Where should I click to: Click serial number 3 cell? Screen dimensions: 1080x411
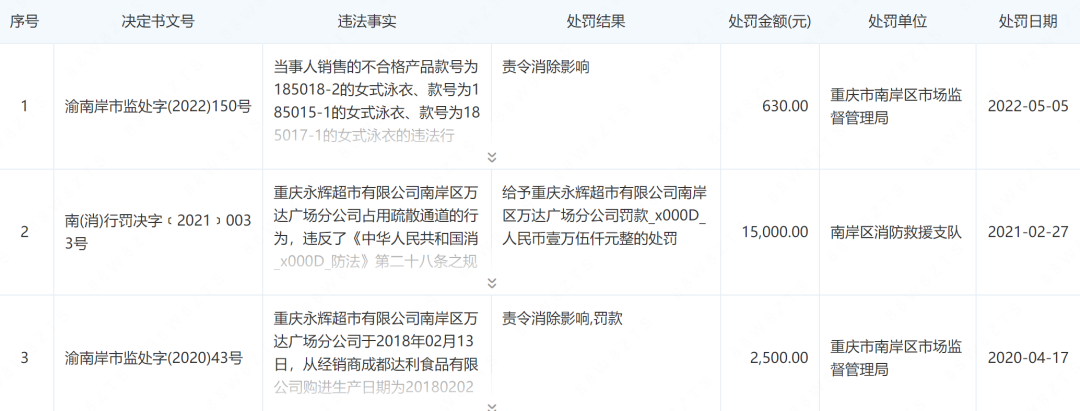click(x=25, y=358)
